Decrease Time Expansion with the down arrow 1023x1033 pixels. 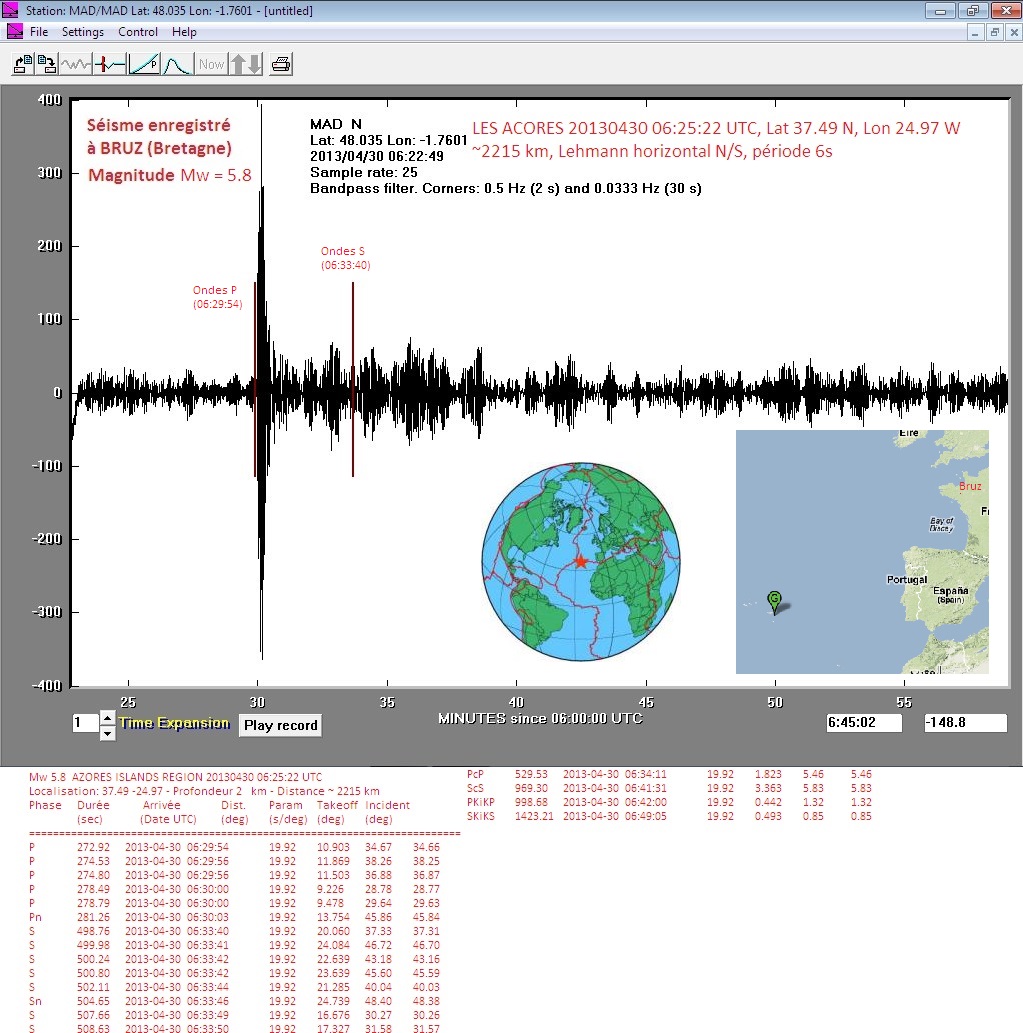[x=107, y=733]
